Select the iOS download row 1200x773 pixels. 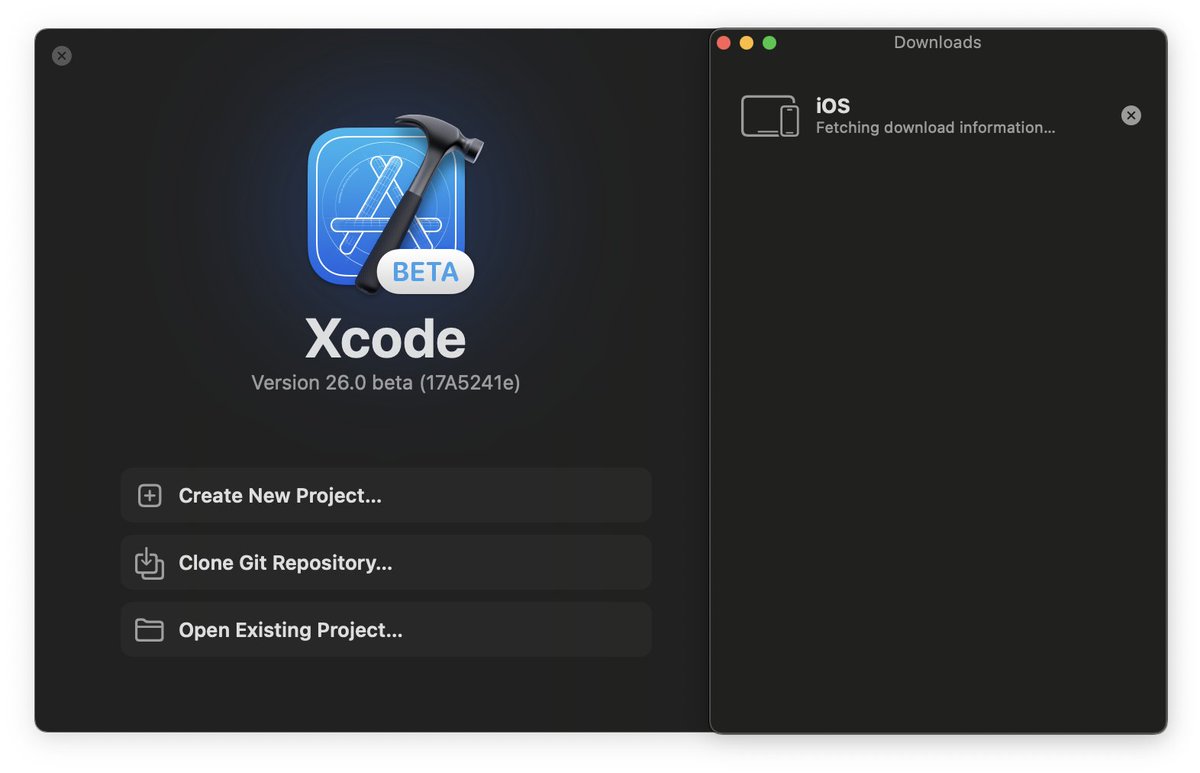coord(950,115)
